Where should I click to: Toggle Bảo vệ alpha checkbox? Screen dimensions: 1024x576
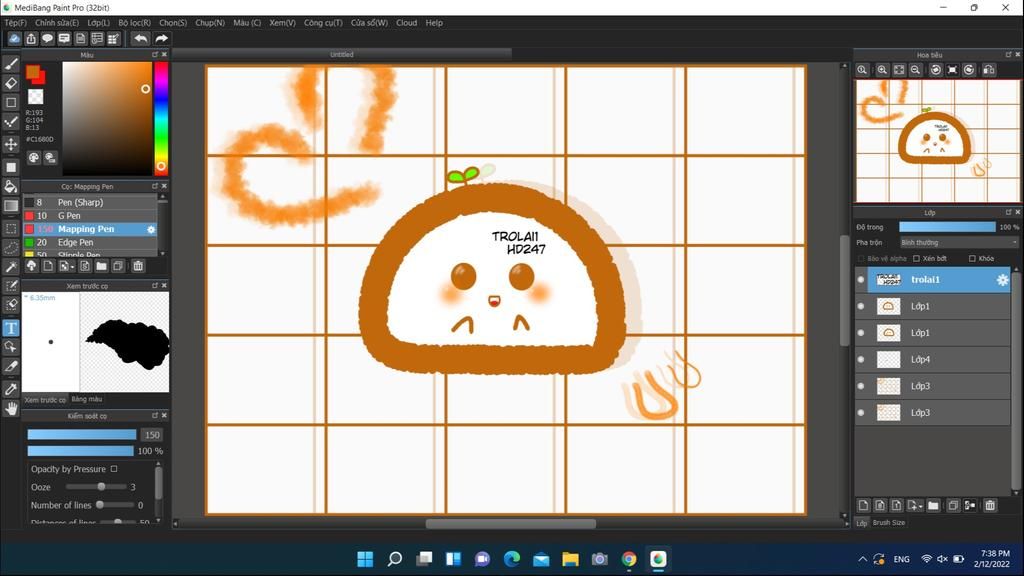point(861,259)
